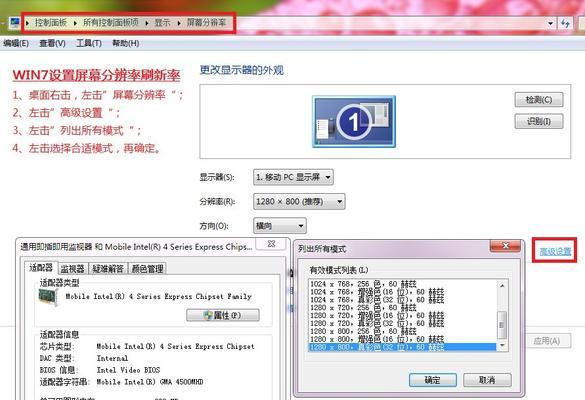Click the 属性(P) properties button with shield
The image size is (585, 400).
223,315
